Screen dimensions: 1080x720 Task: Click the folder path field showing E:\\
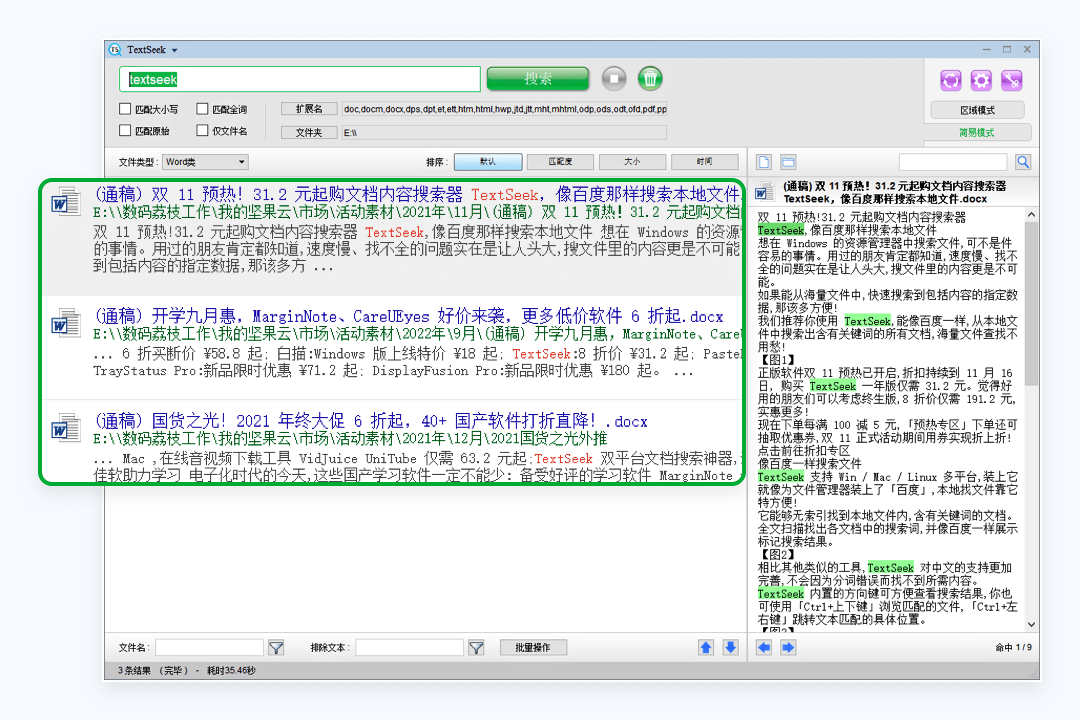(x=505, y=132)
